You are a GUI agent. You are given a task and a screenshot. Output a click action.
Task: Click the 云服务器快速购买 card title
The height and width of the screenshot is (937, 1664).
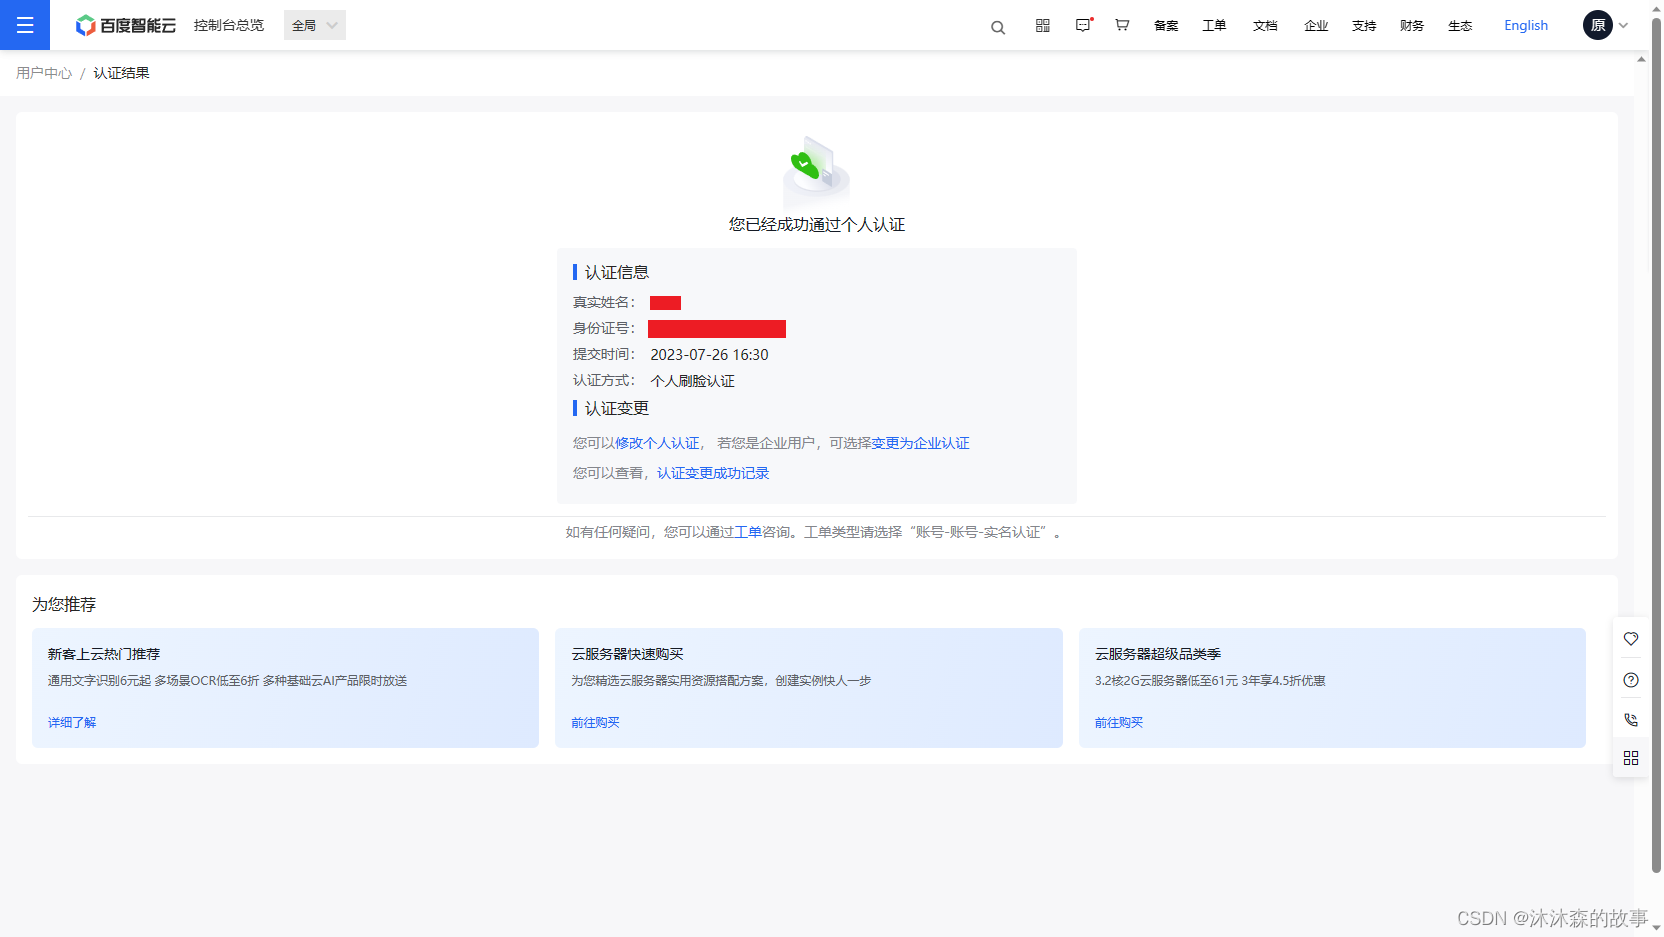(x=627, y=654)
